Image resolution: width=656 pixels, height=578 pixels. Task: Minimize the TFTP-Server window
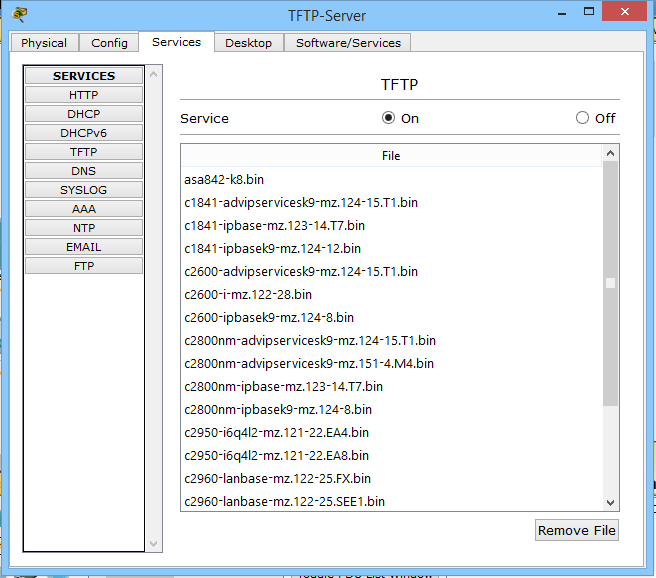[562, 14]
